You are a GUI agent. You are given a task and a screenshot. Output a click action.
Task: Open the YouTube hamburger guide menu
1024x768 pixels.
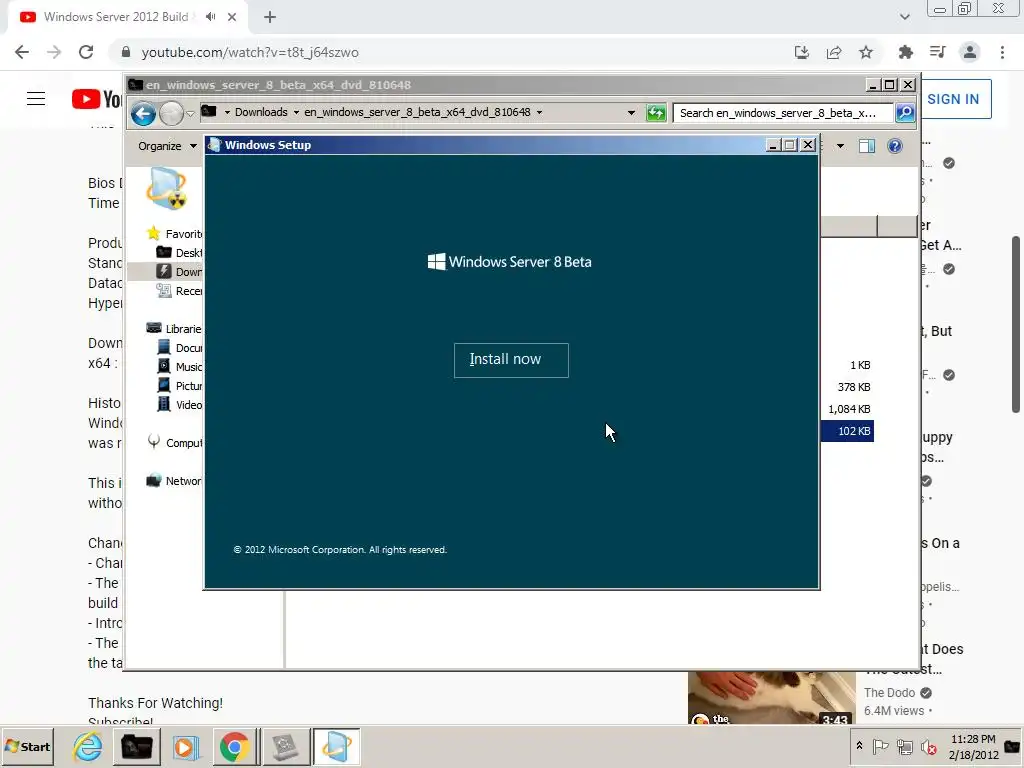pyautogui.click(x=36, y=99)
